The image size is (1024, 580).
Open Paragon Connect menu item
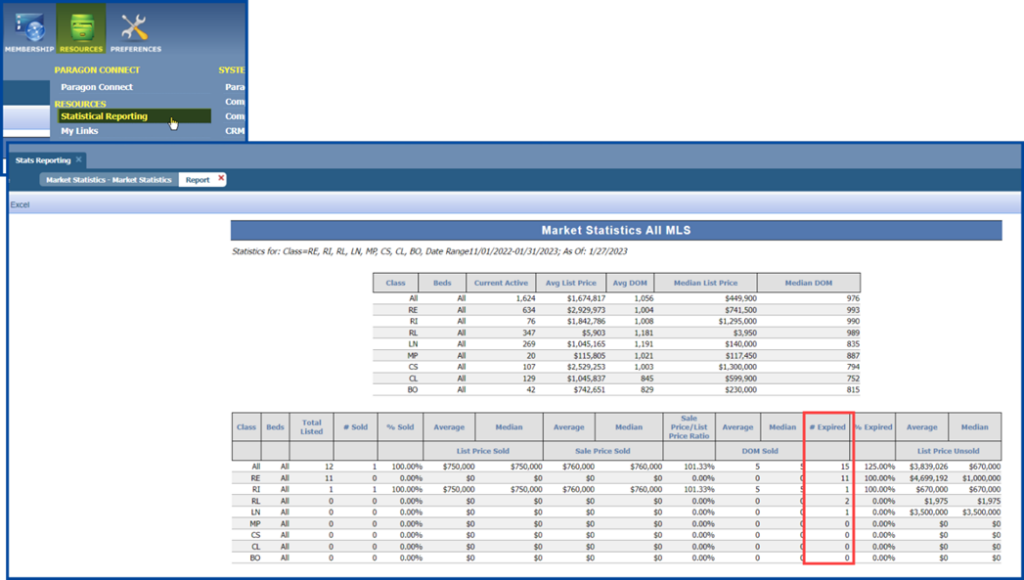click(96, 87)
